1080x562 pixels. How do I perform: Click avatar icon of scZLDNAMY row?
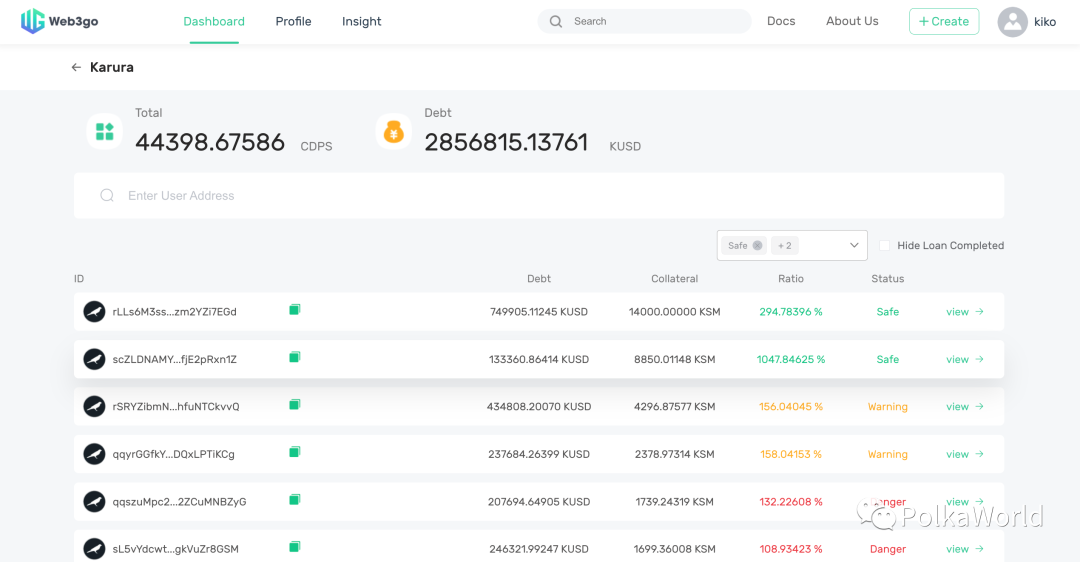(x=94, y=360)
